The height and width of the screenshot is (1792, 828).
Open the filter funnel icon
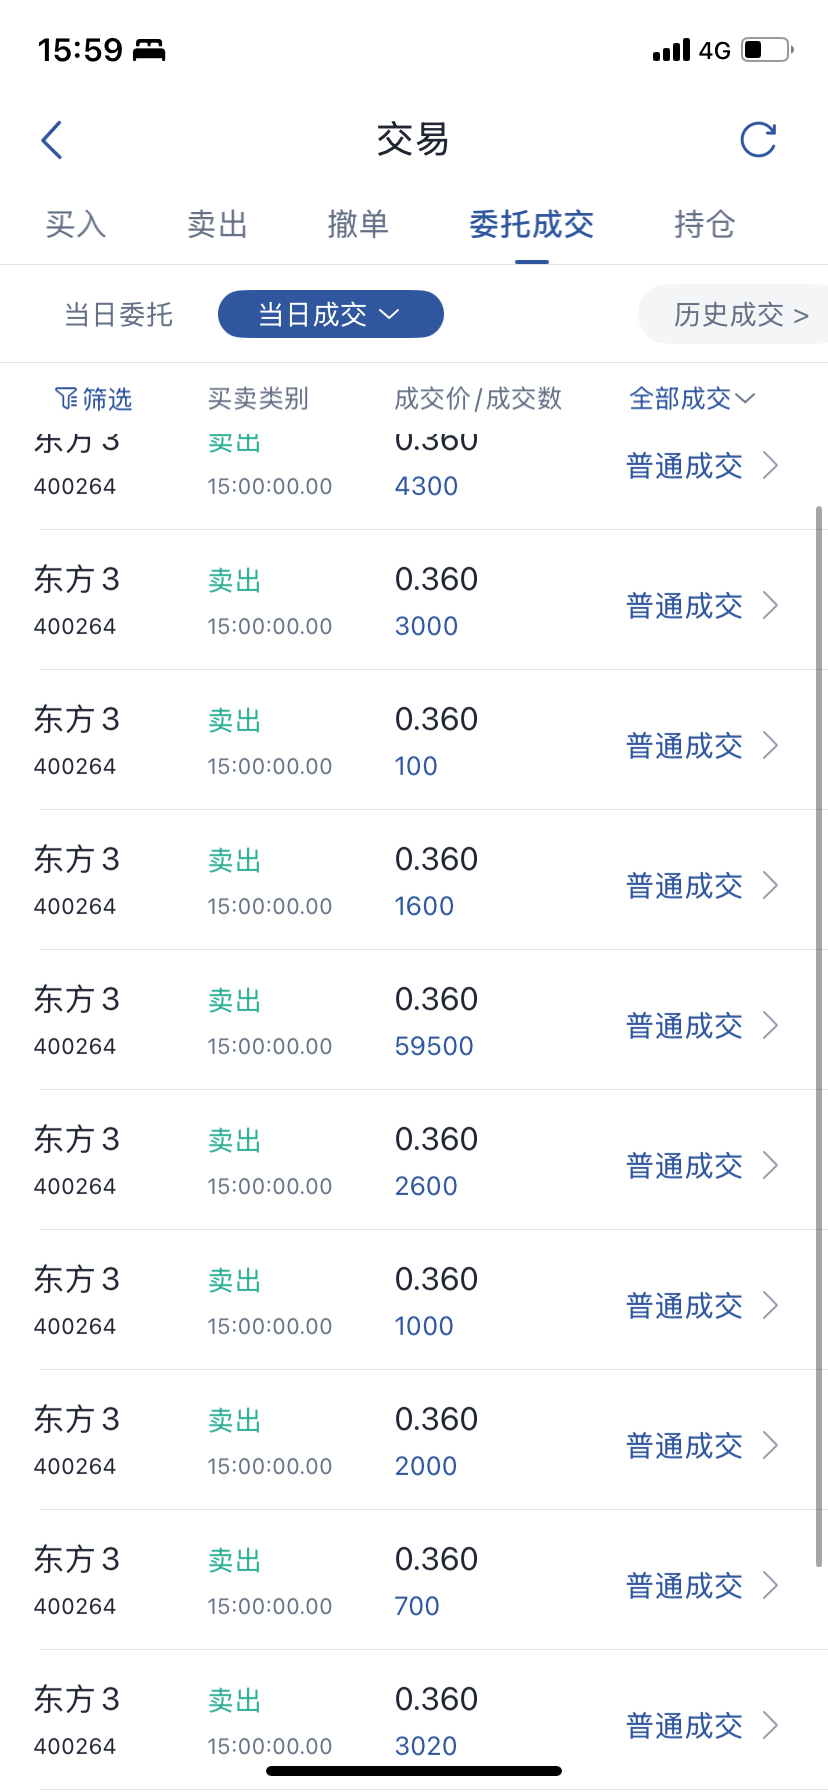[x=66, y=399]
